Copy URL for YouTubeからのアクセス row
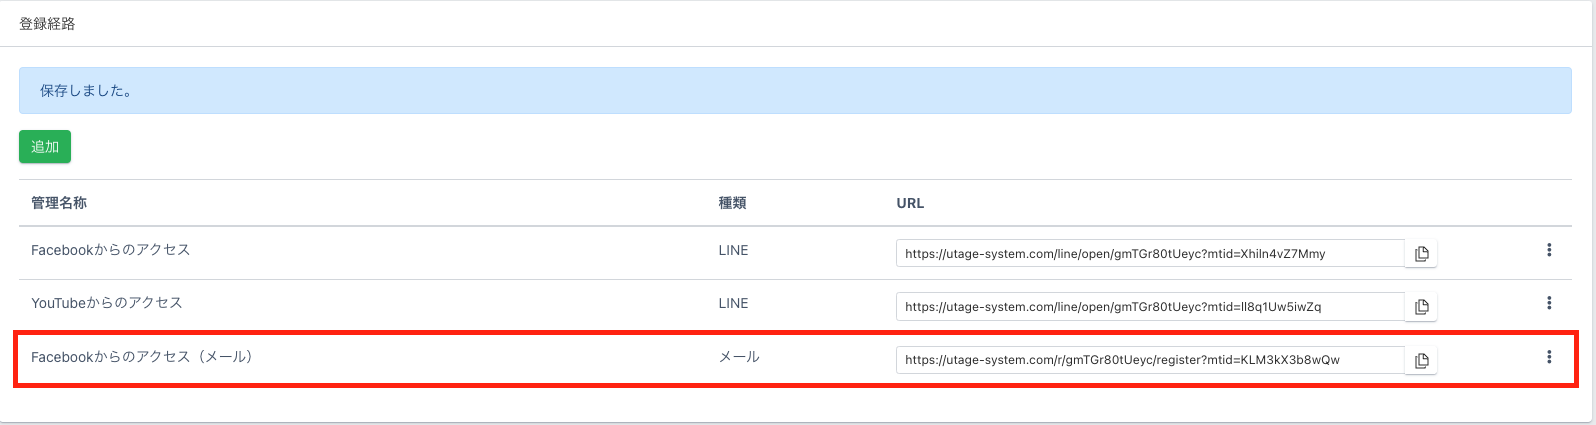 pos(1421,307)
